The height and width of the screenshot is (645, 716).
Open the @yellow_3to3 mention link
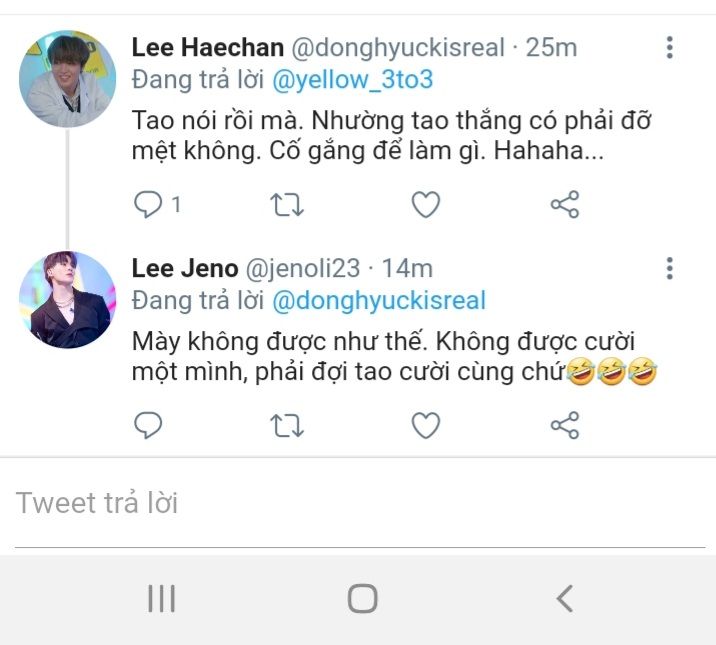[352, 79]
